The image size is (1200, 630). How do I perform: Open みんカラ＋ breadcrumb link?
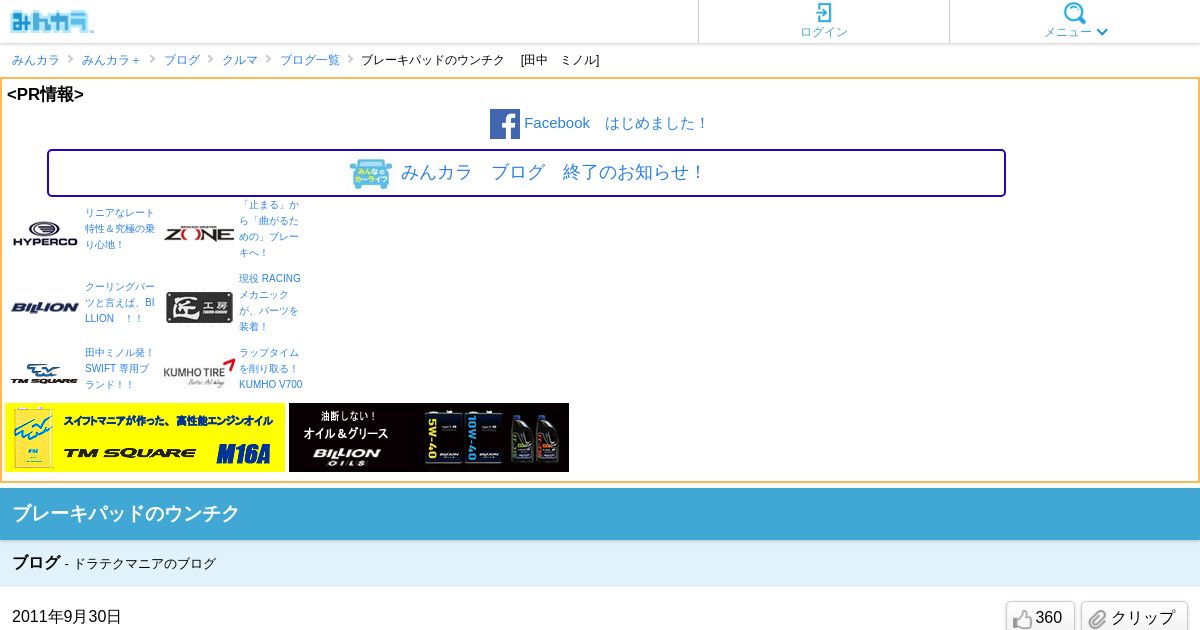[x=111, y=60]
